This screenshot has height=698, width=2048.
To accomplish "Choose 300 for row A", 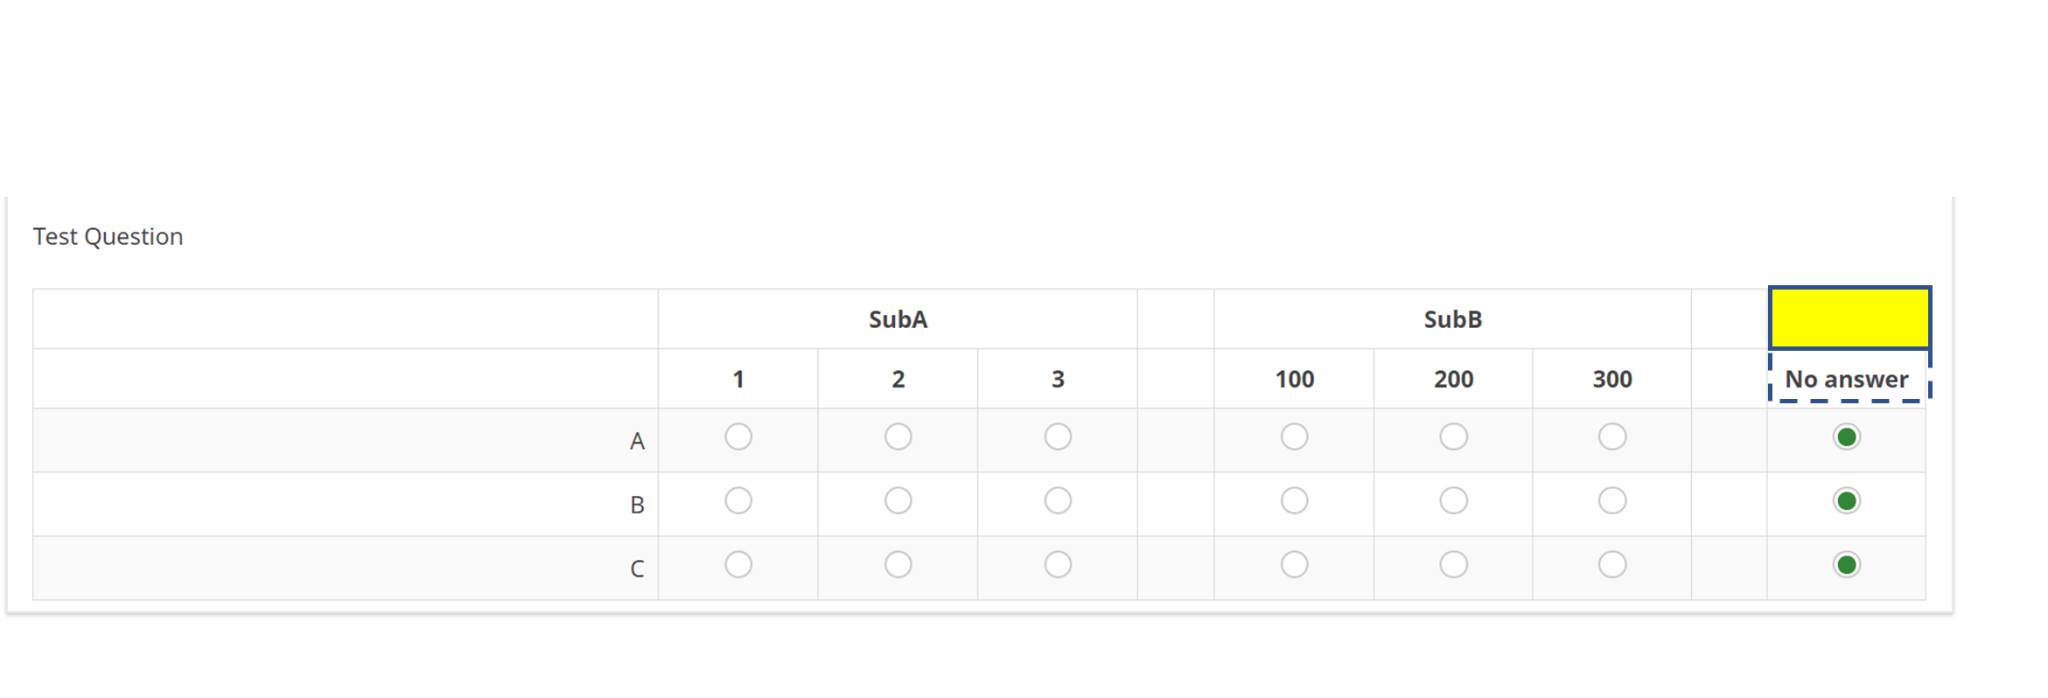I will [1612, 437].
